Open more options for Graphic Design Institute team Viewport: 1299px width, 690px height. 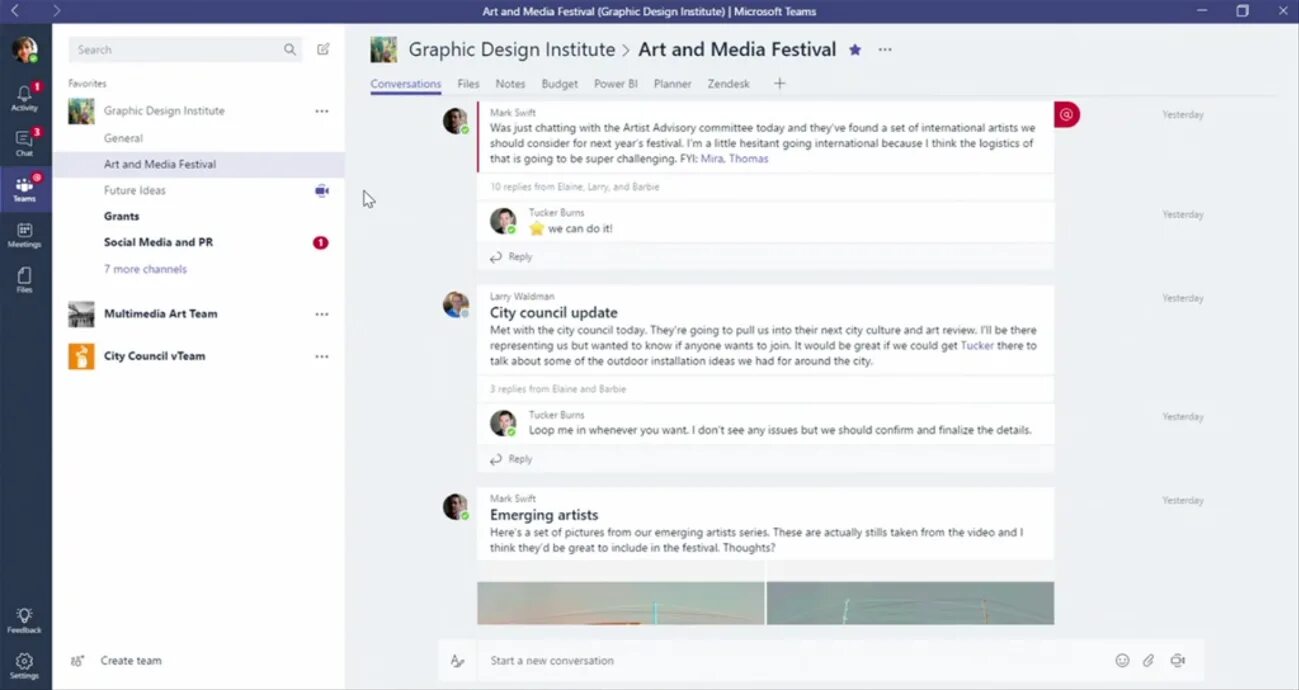click(322, 111)
